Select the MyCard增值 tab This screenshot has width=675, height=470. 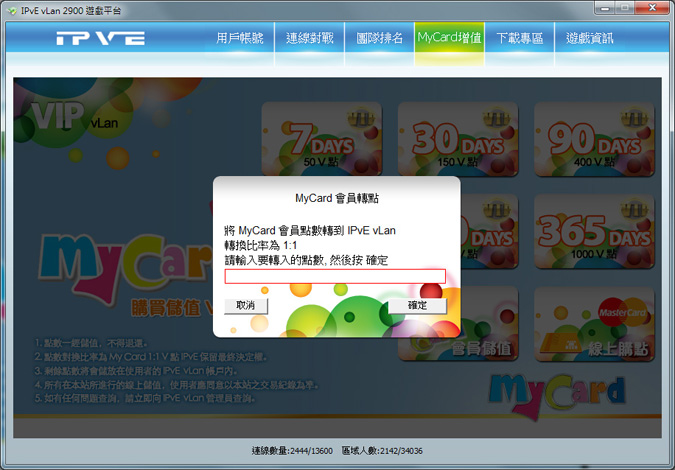(x=449, y=38)
